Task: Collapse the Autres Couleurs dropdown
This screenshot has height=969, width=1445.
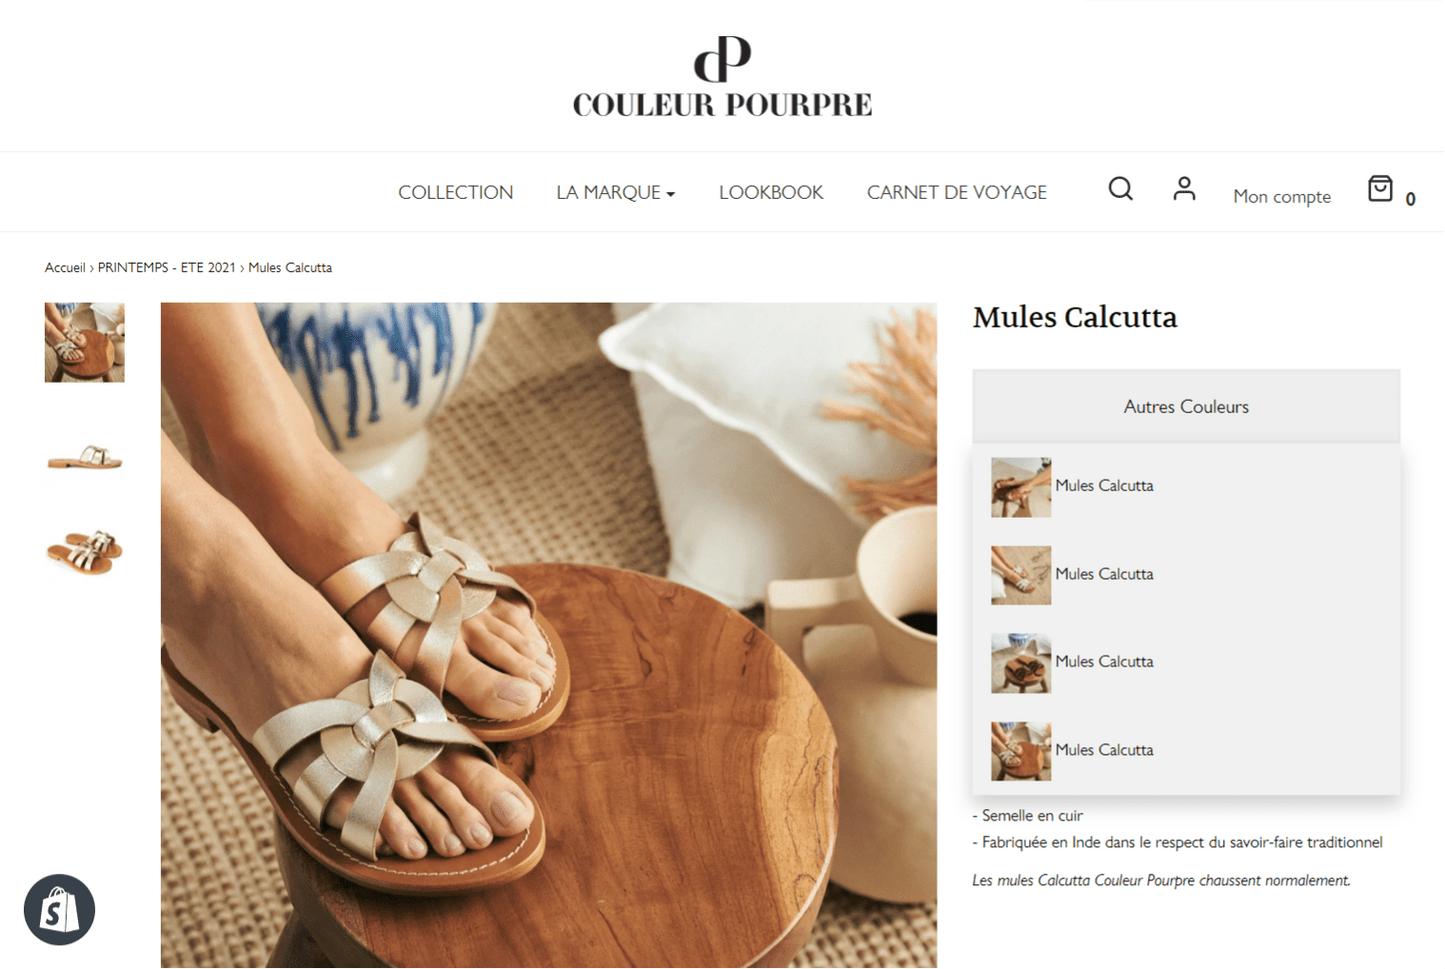Action: [1186, 406]
